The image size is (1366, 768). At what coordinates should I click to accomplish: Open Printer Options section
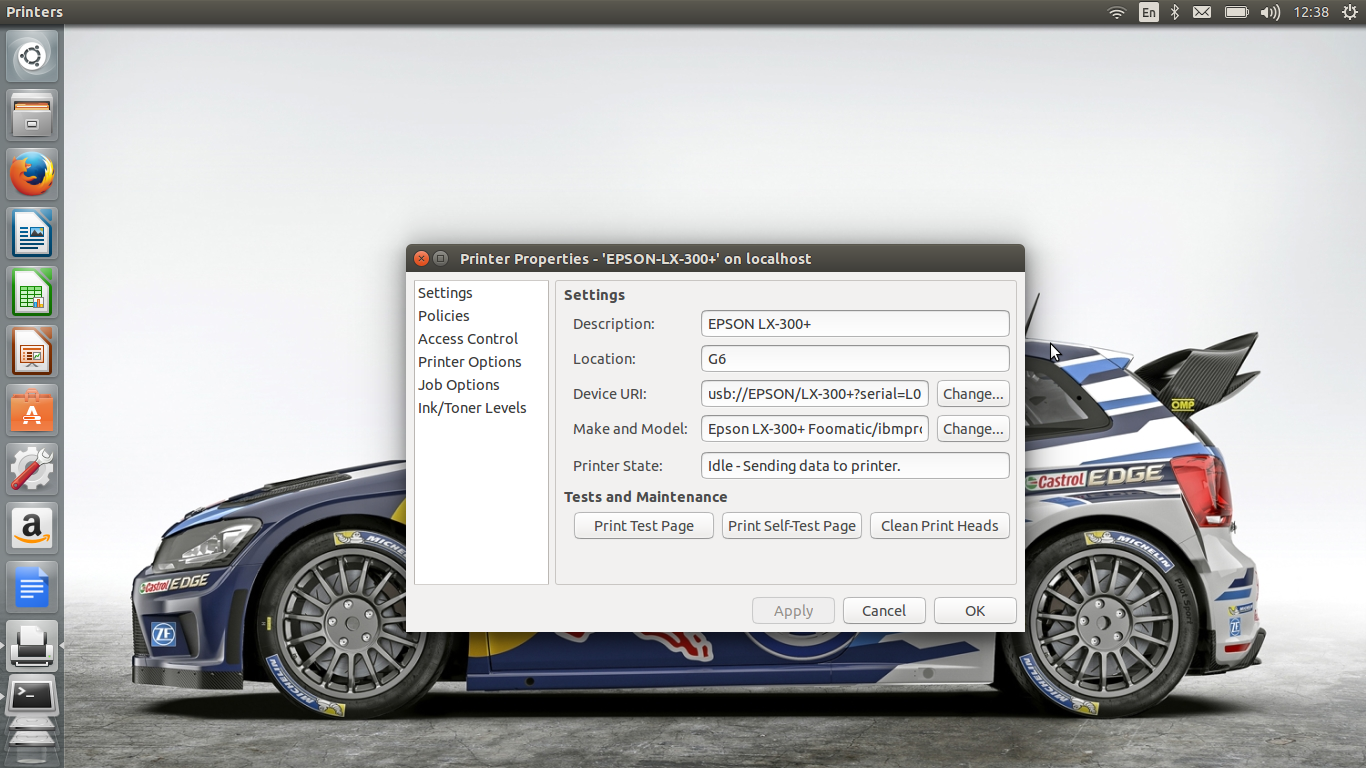pyautogui.click(x=470, y=362)
